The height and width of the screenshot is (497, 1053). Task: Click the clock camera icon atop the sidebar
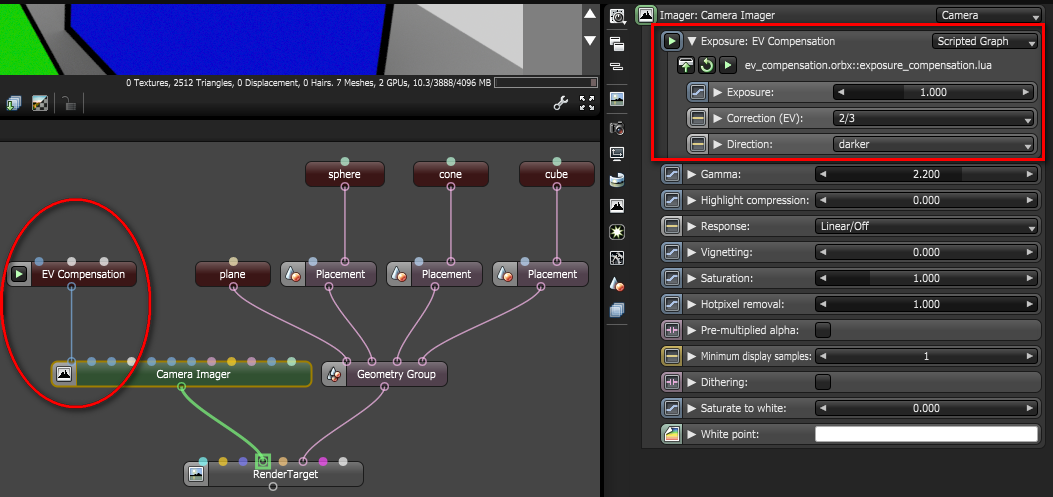pos(617,16)
